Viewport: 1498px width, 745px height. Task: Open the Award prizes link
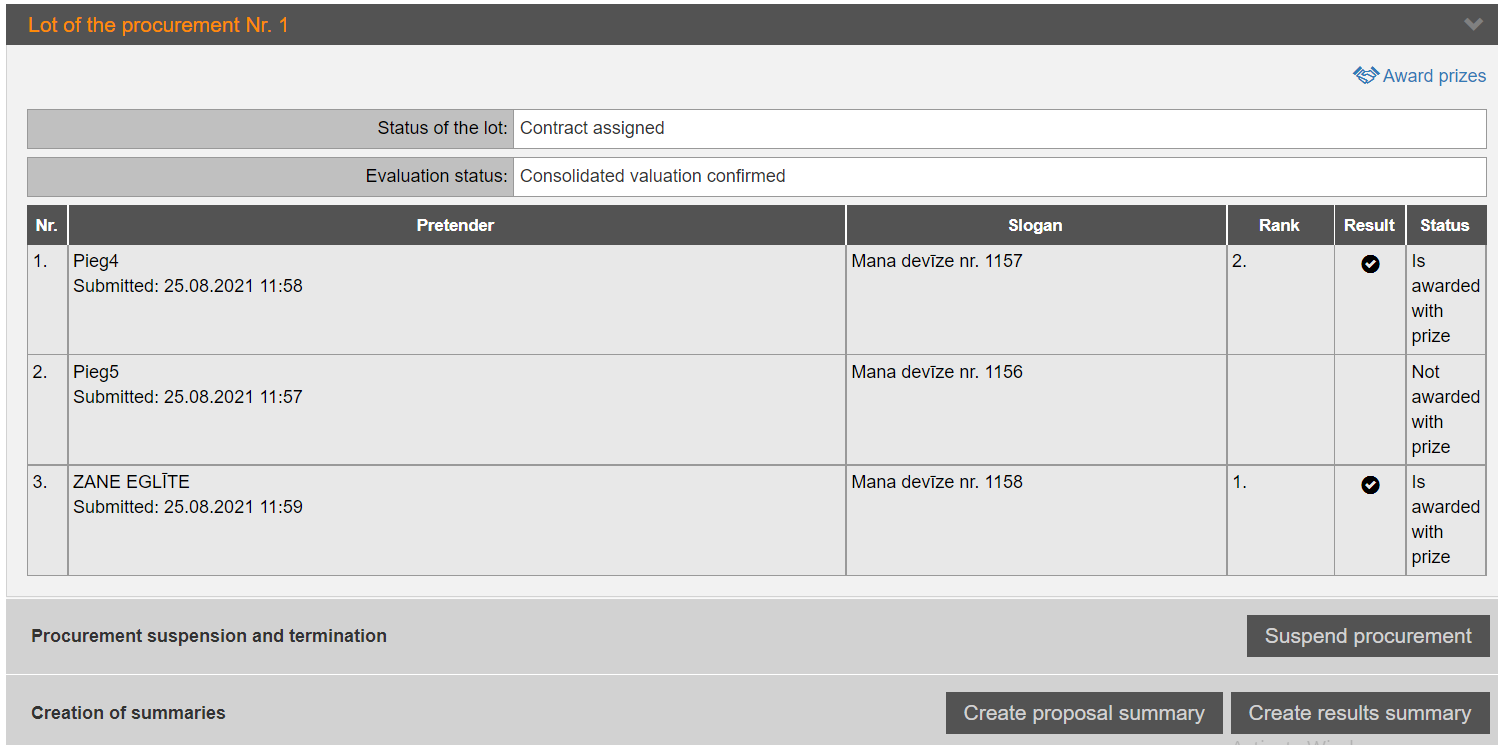coord(1433,76)
